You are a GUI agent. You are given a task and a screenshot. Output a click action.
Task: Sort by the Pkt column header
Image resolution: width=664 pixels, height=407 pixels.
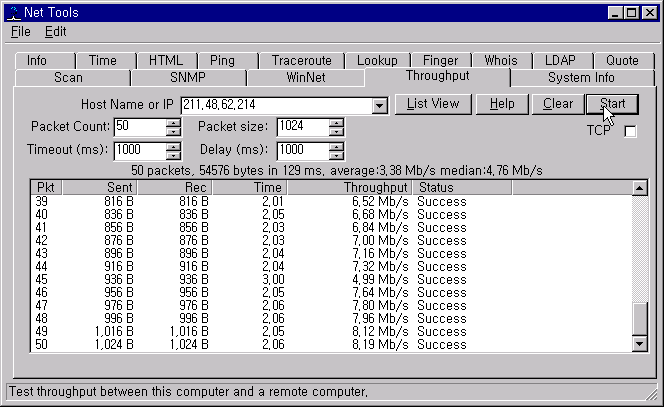pyautogui.click(x=47, y=188)
